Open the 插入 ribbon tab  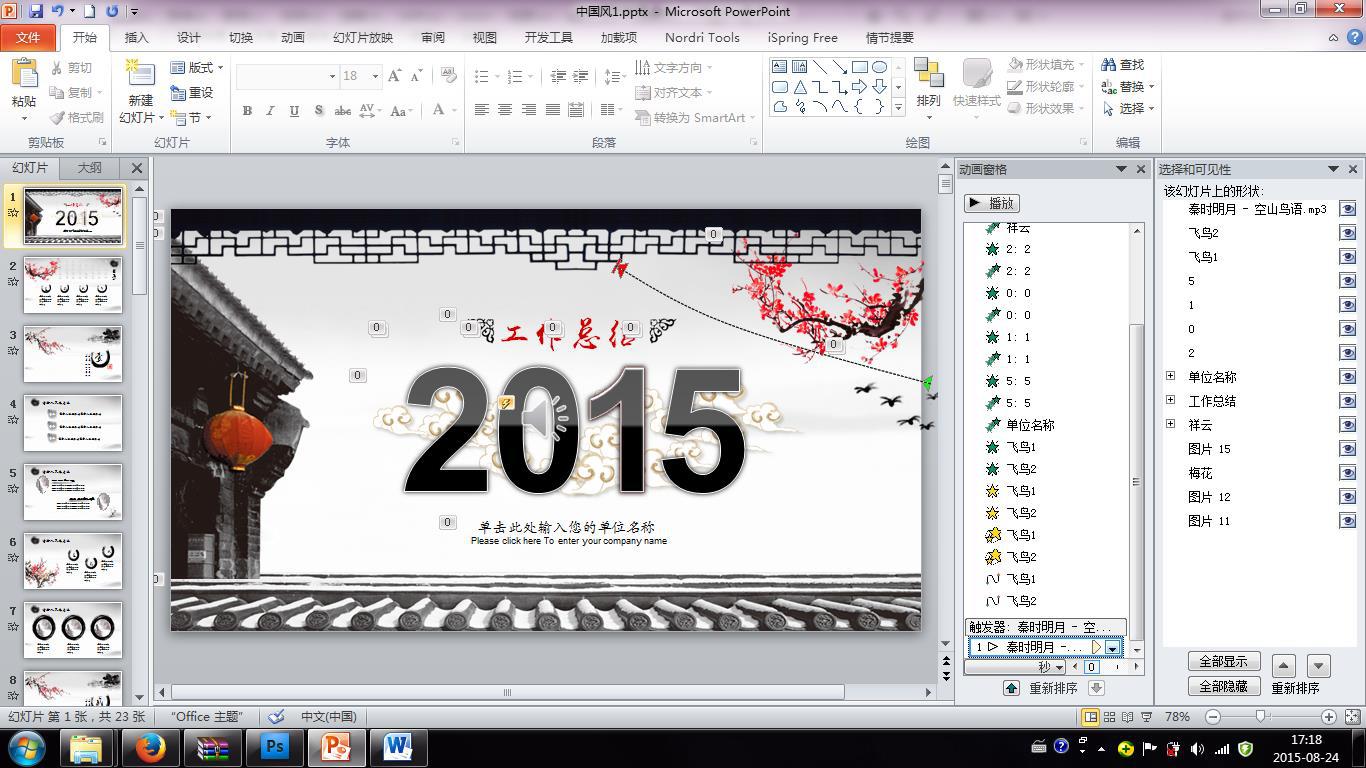pos(136,37)
